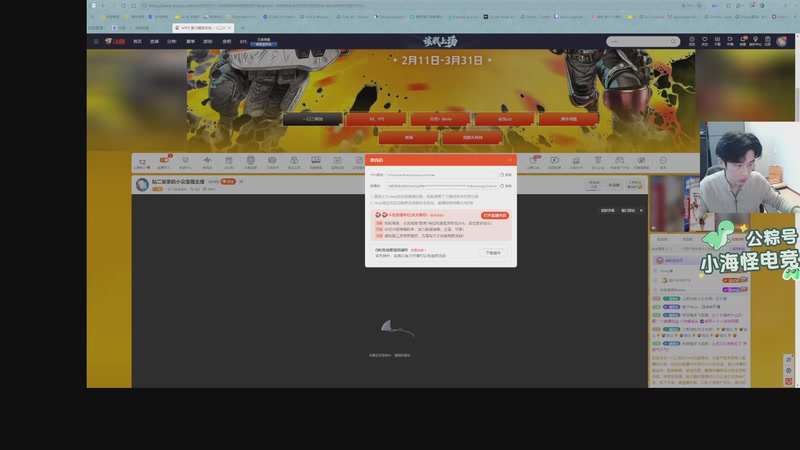Open the user avatar in header
Screen dimensions: 800x450
pos(781,41)
